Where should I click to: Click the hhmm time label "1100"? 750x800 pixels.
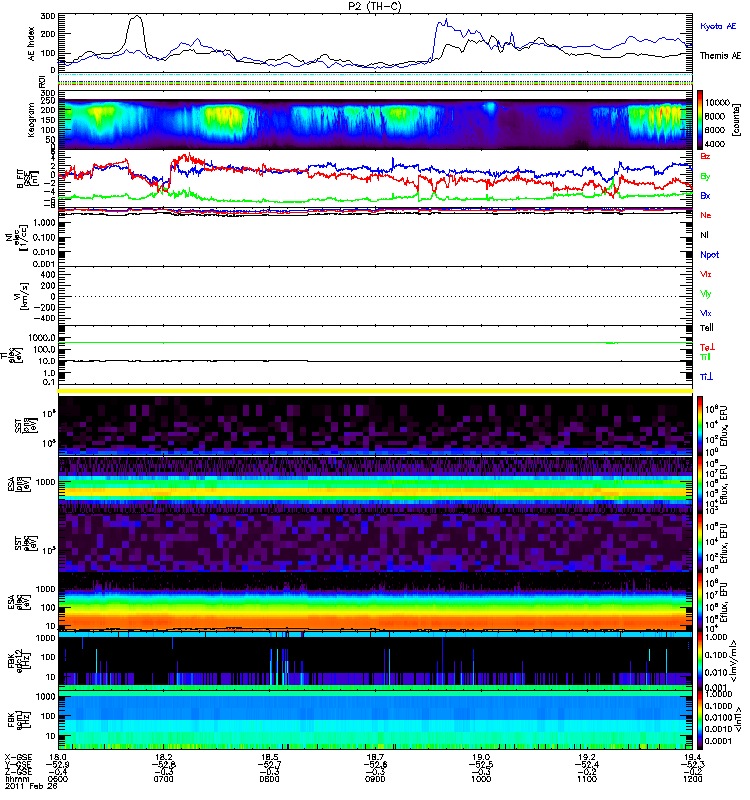587,779
